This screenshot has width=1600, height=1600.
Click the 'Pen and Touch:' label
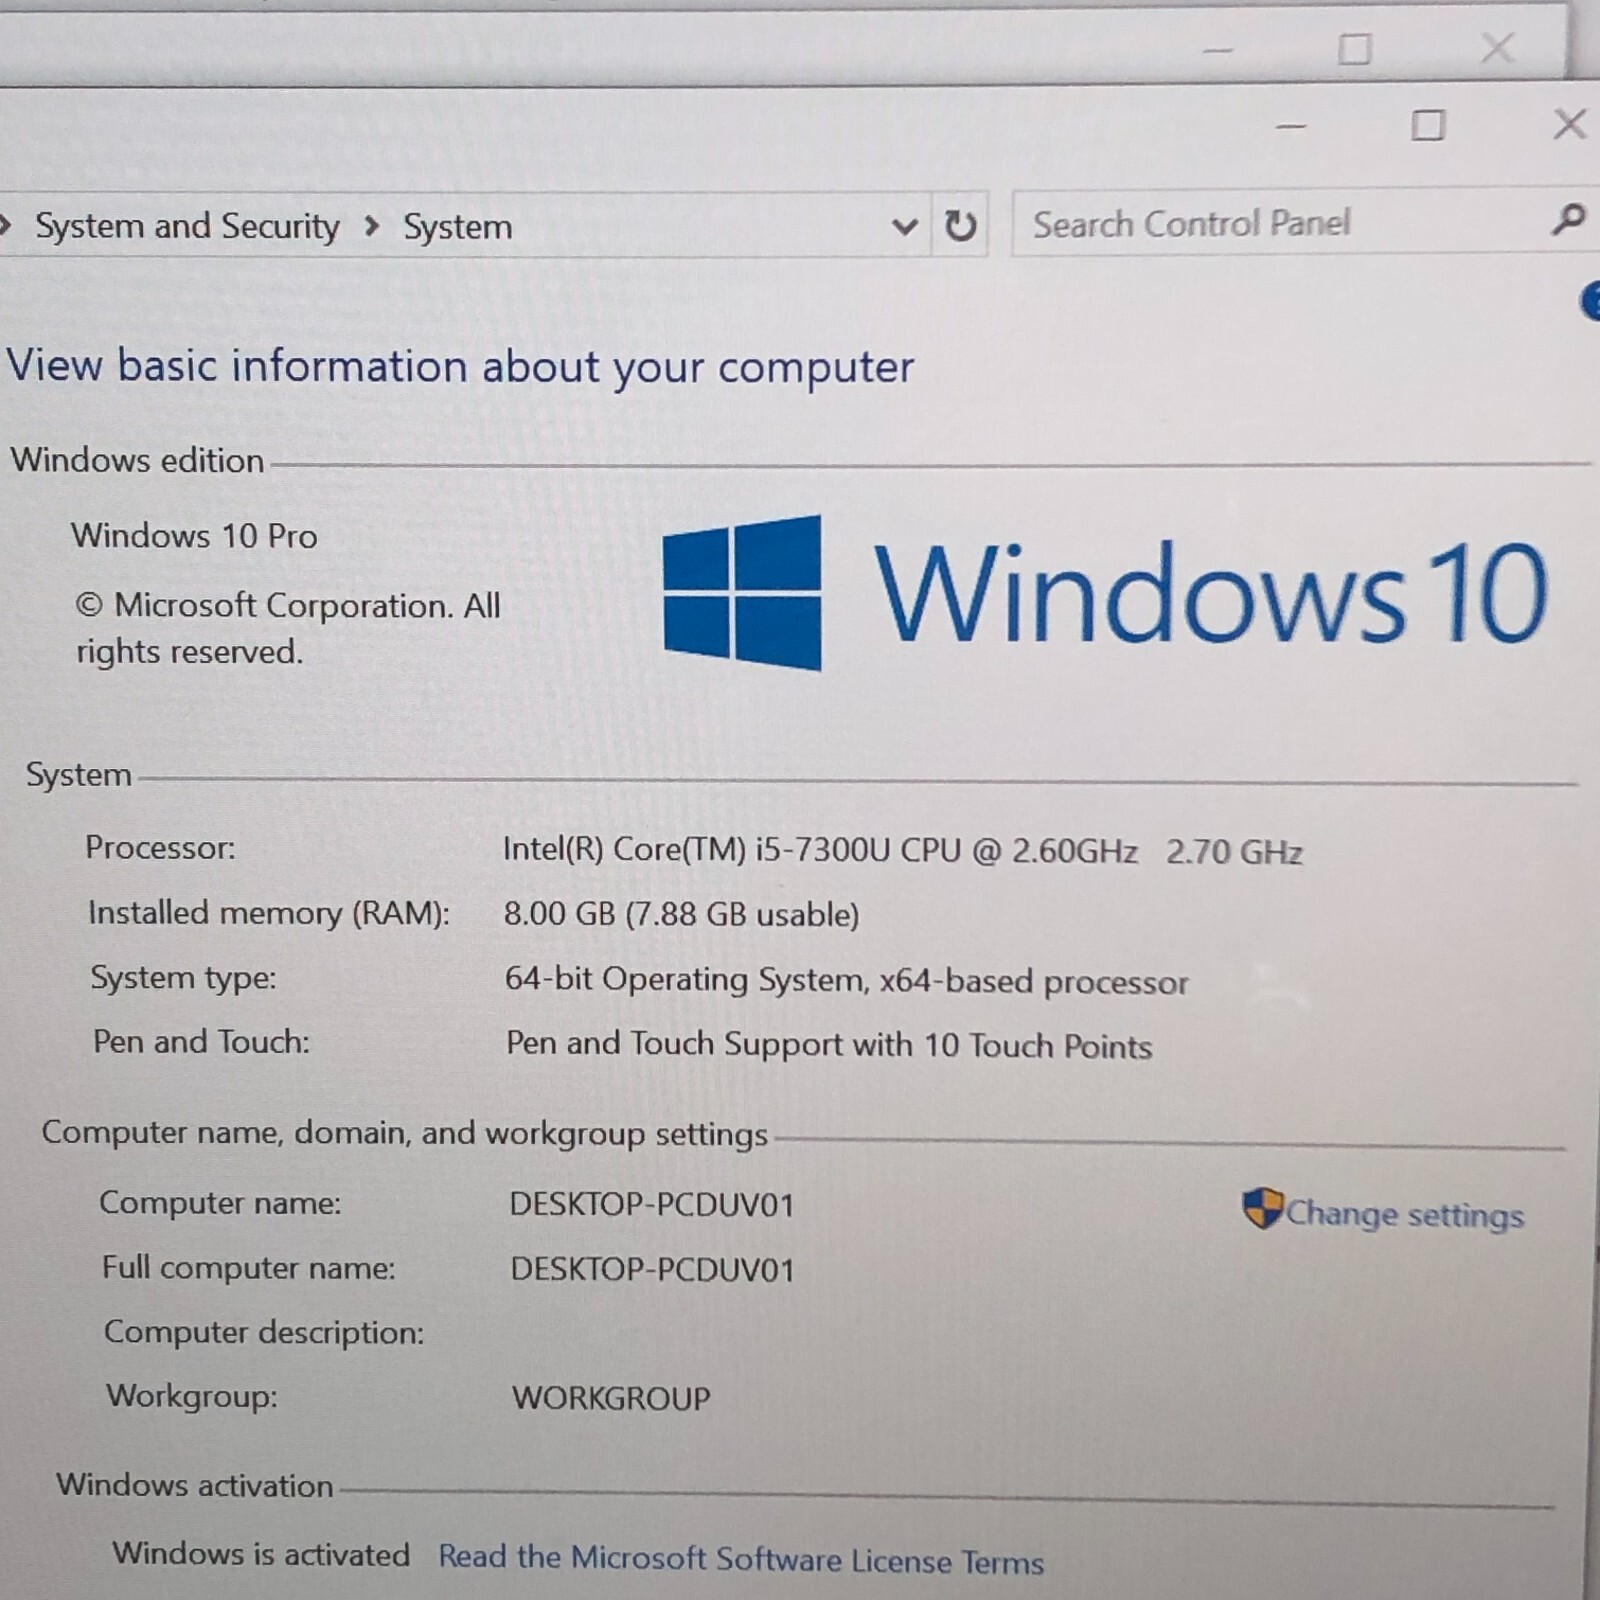point(201,1042)
